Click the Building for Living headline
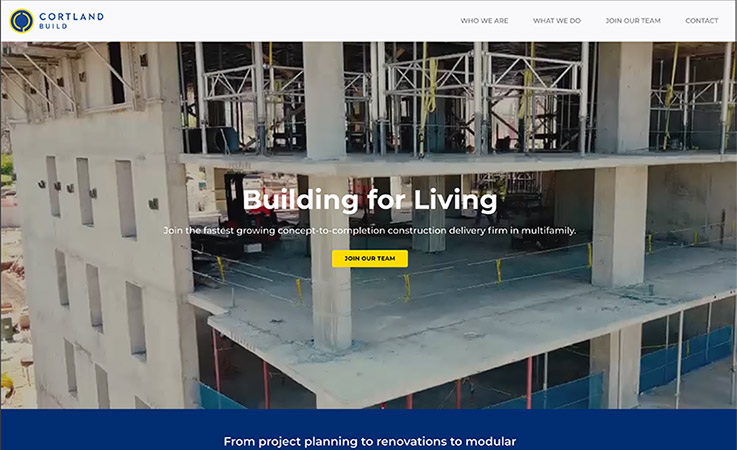 (x=370, y=200)
